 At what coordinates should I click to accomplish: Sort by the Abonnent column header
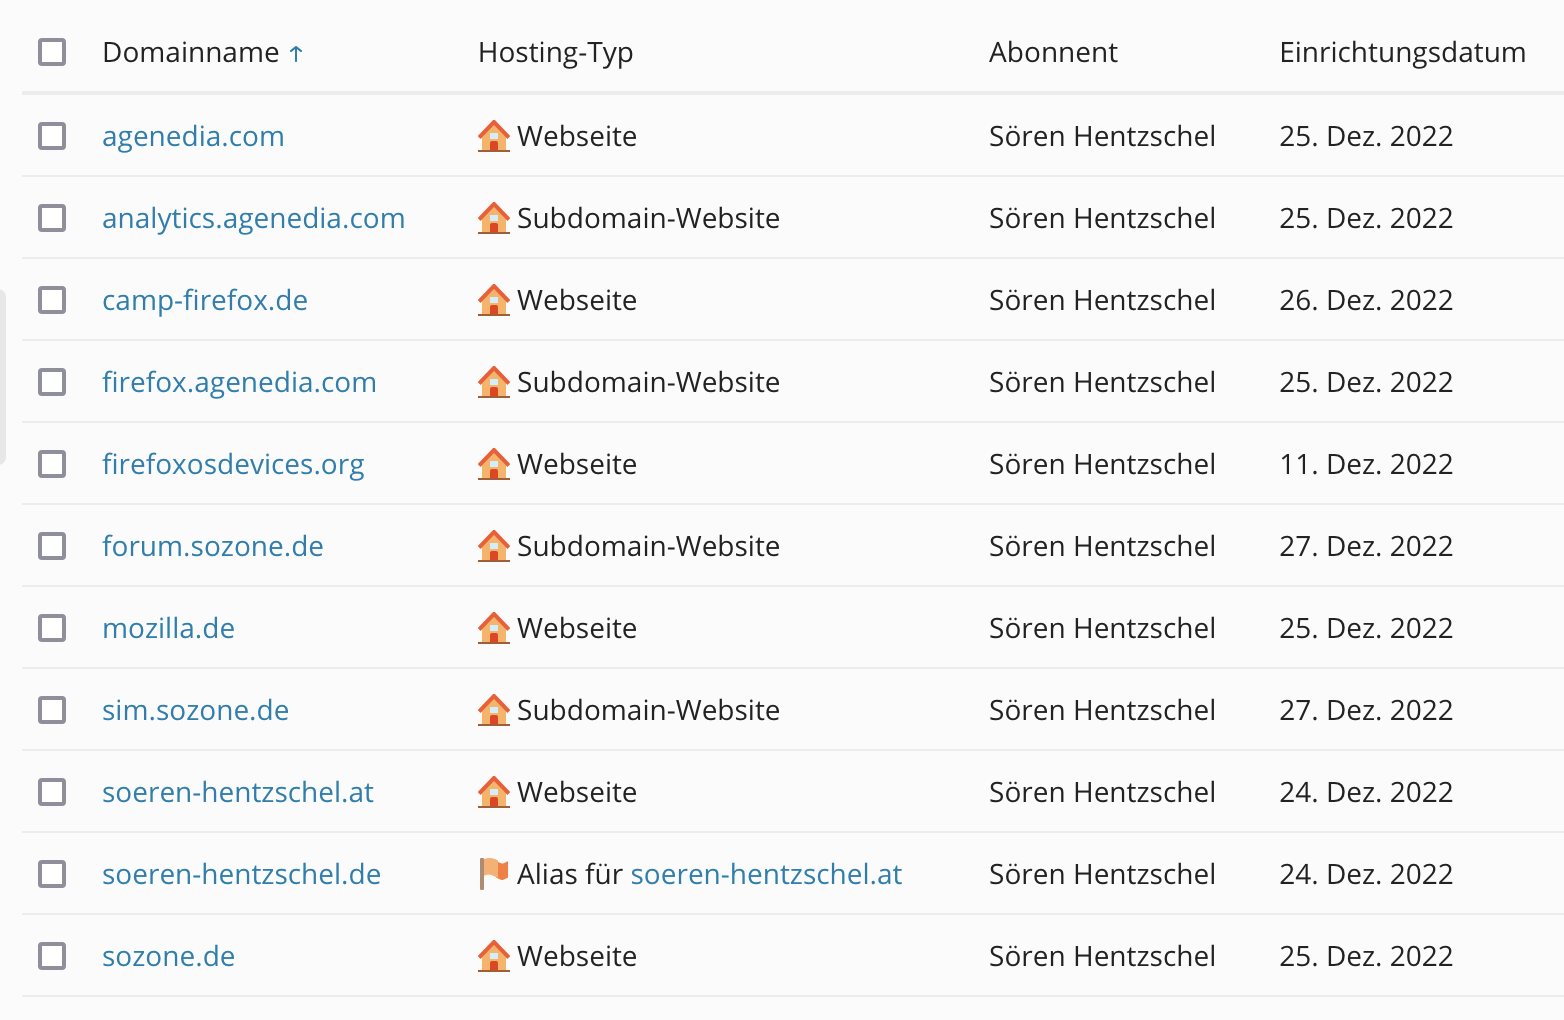pyautogui.click(x=1053, y=52)
